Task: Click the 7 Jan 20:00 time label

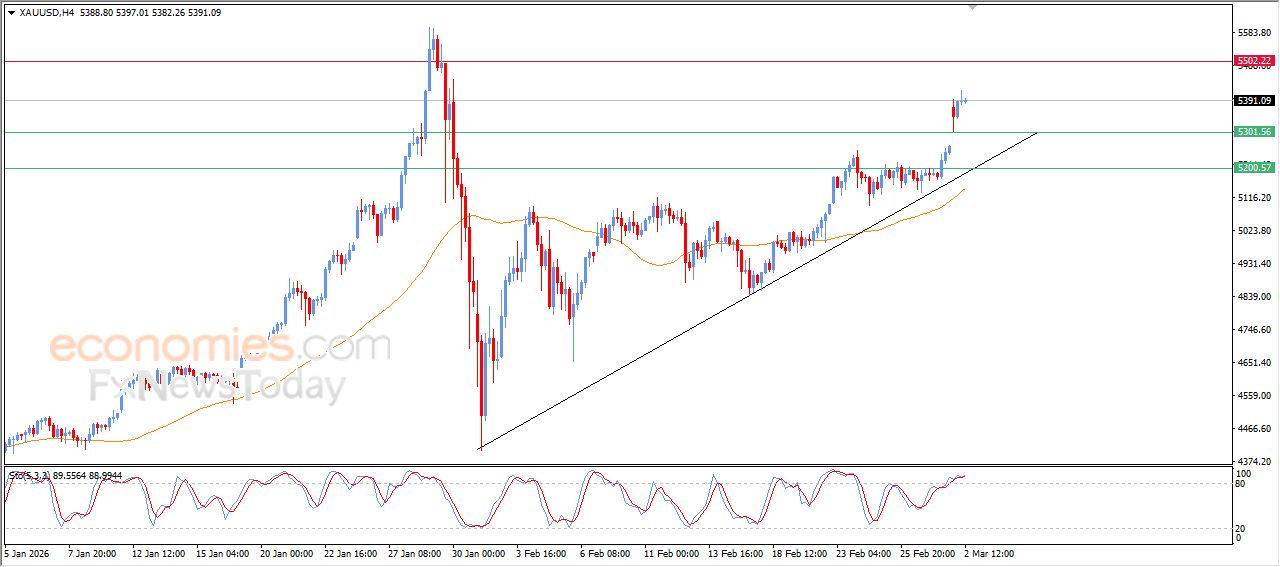Action: point(90,552)
